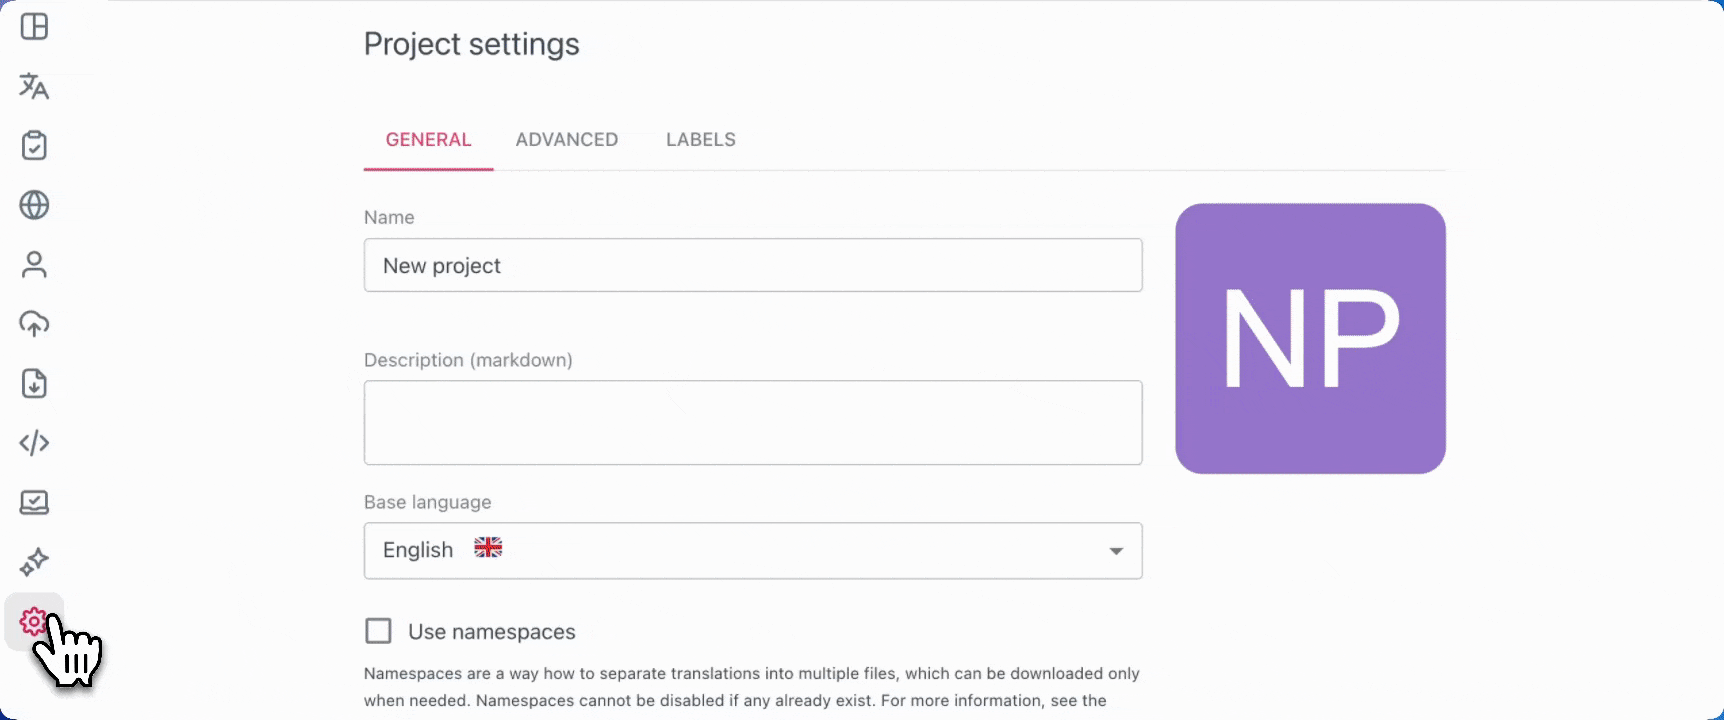
Task: Switch to the Advanced tab
Action: point(566,140)
